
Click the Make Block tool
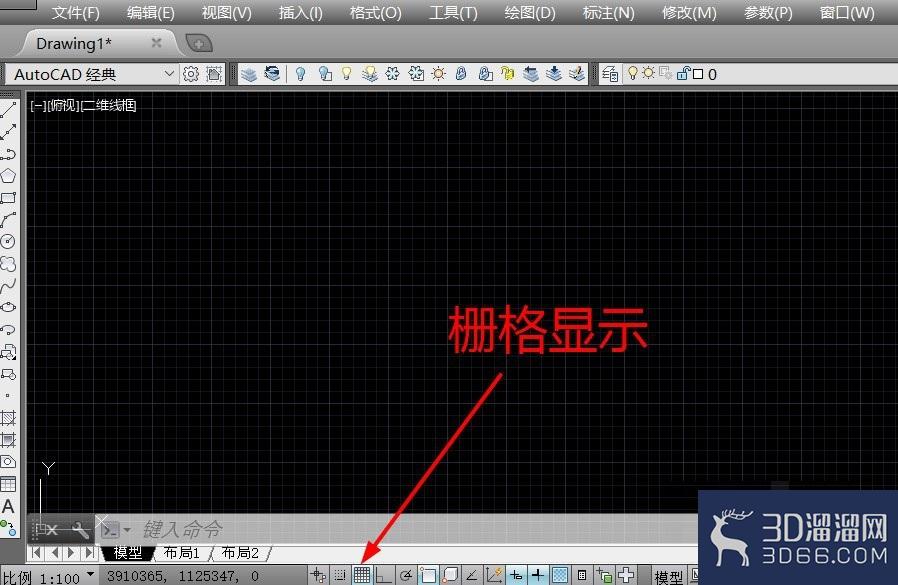click(8, 374)
